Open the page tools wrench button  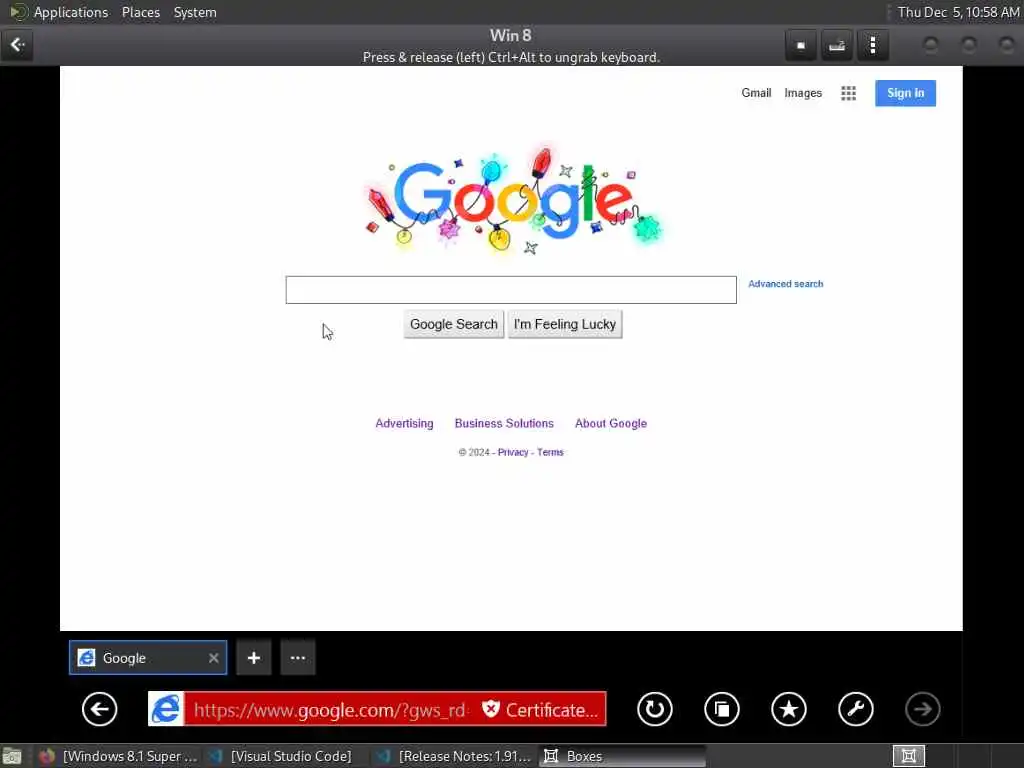coord(856,709)
